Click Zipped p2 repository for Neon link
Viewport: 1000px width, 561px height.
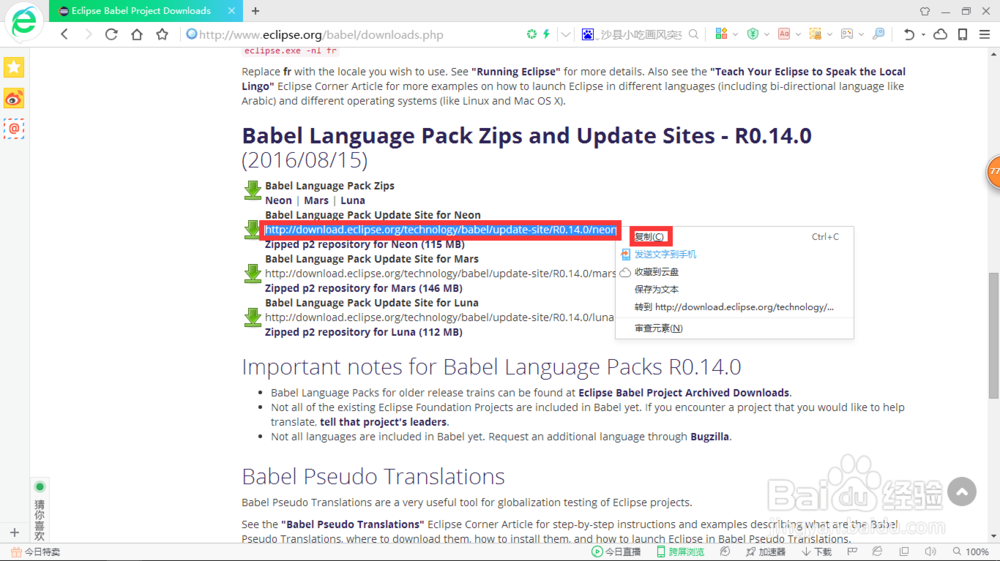point(365,244)
